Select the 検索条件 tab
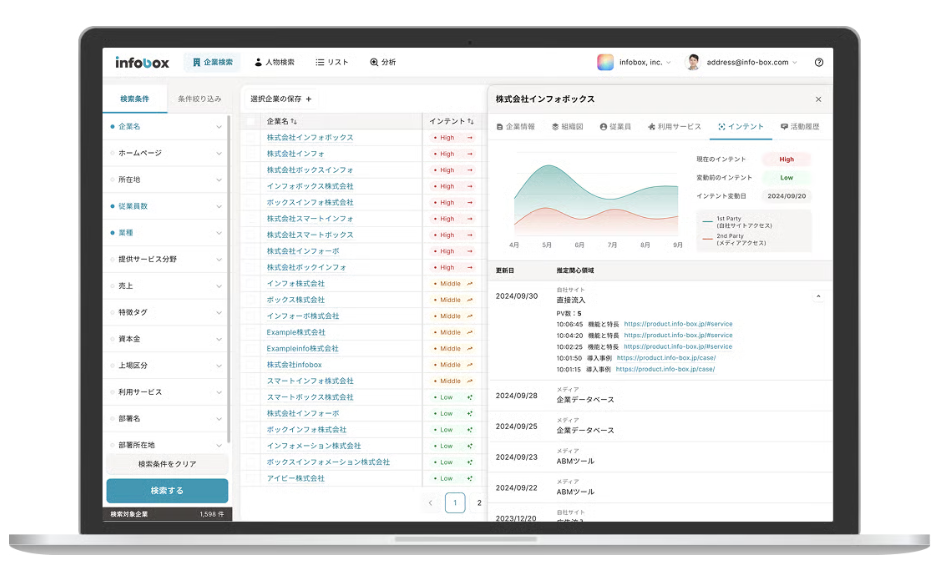 pos(135,99)
